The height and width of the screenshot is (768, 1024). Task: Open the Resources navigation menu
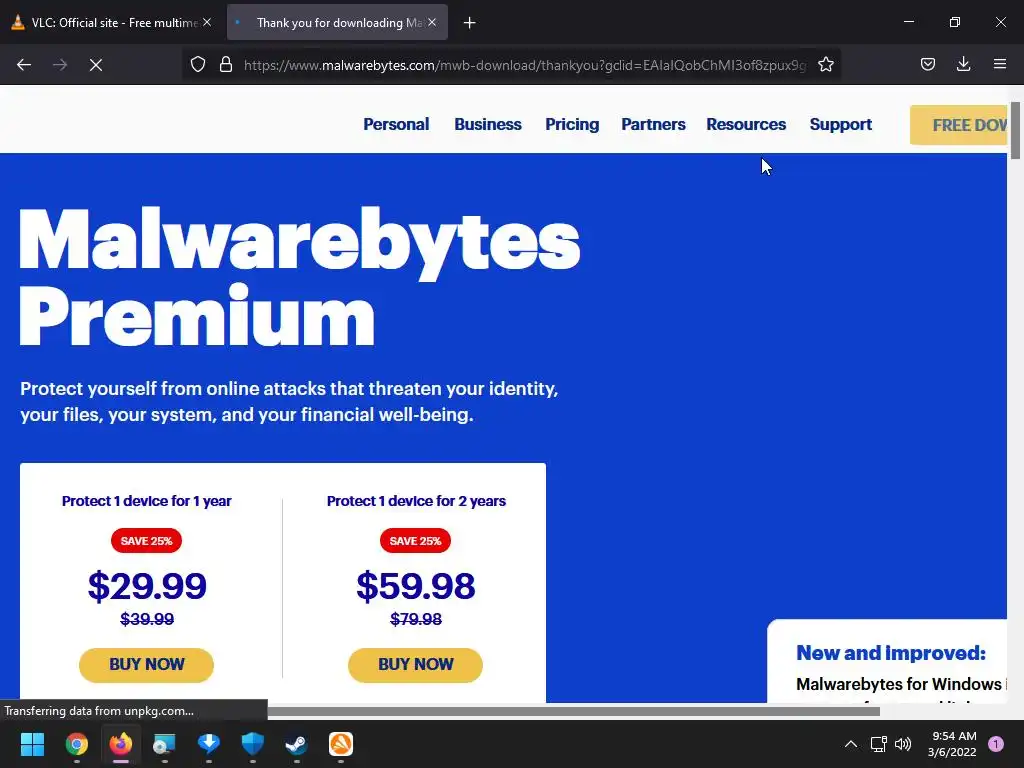(746, 124)
